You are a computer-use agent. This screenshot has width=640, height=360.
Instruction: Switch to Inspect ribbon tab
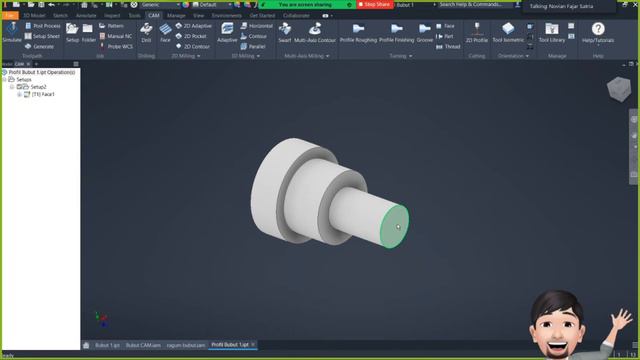pos(112,16)
